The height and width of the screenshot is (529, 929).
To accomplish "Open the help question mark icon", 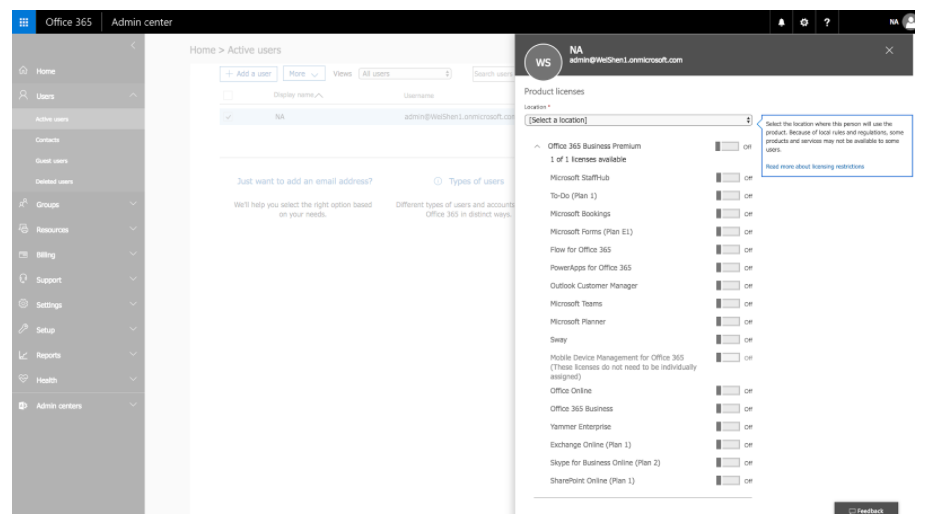I will (x=827, y=23).
